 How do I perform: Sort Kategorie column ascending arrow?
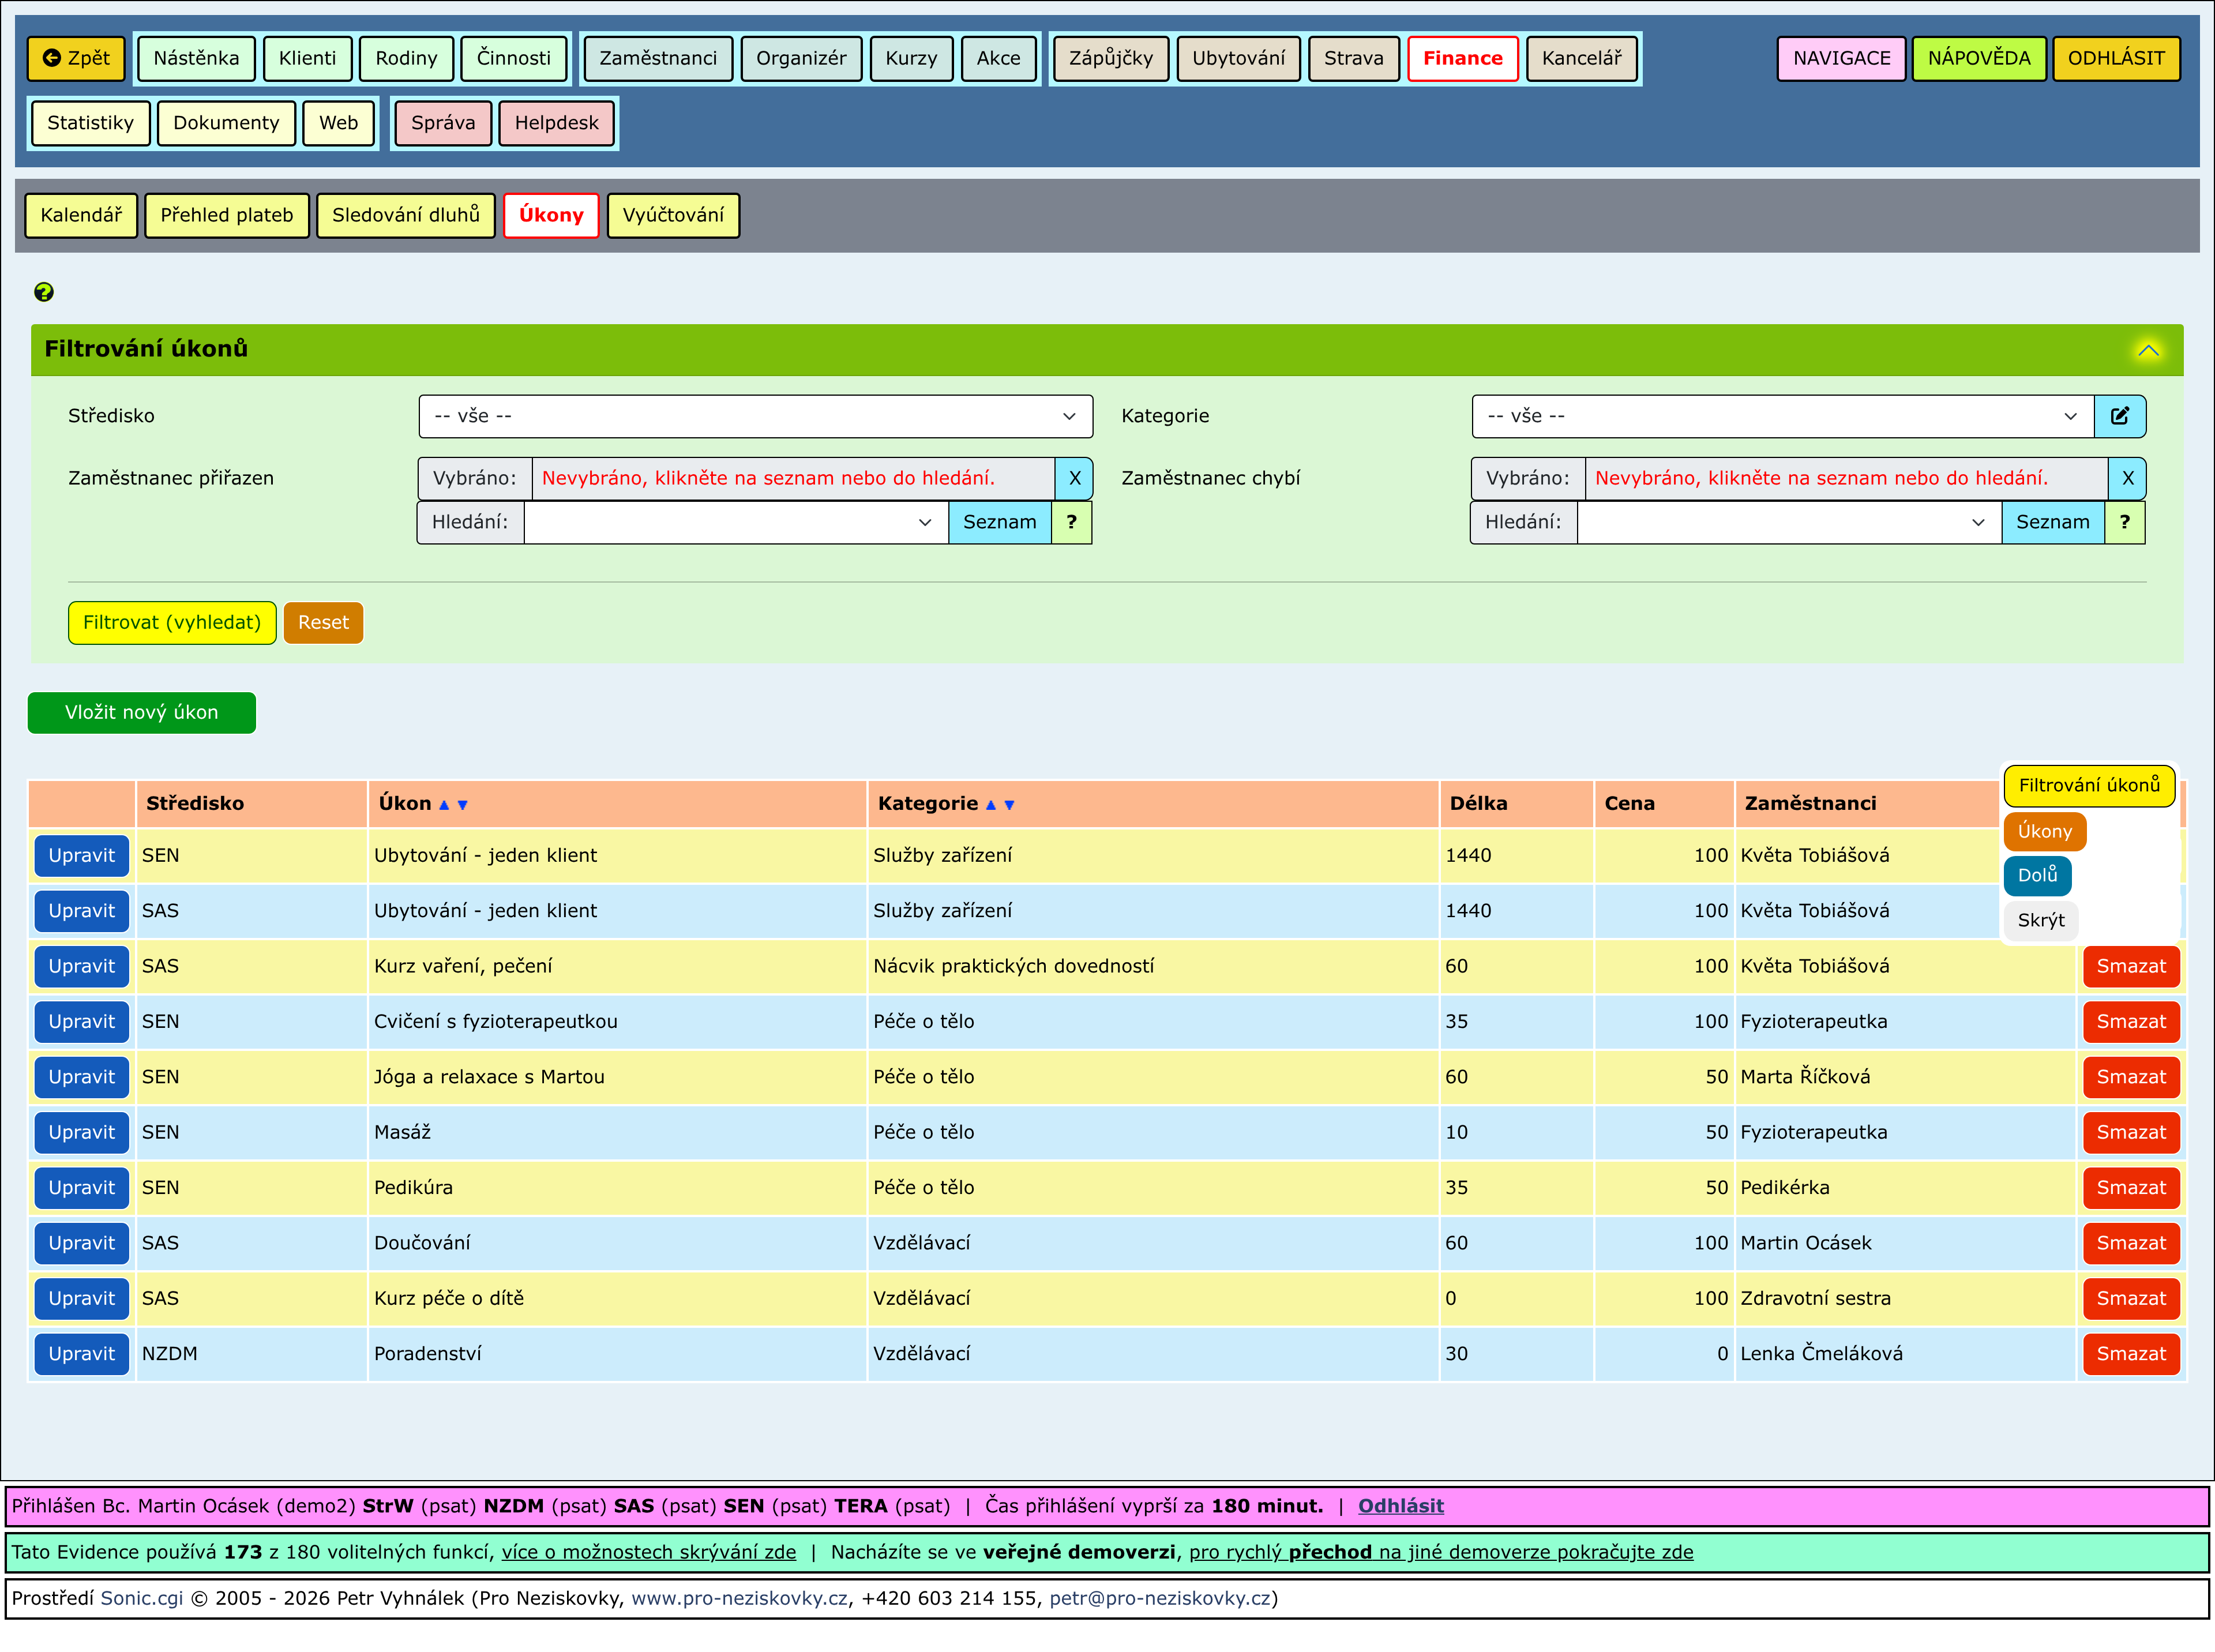click(991, 805)
